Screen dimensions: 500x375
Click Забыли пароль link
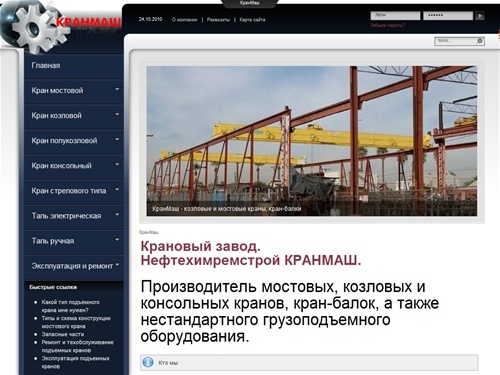[x=388, y=25]
